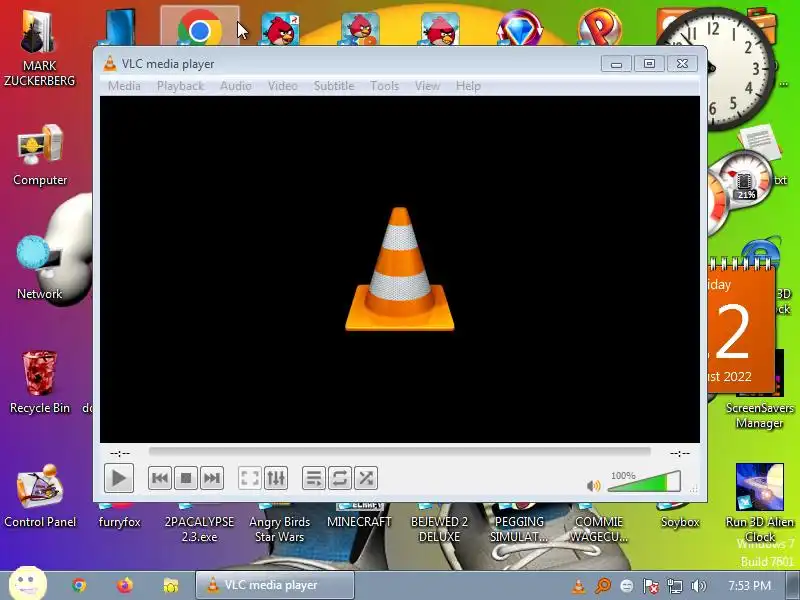
Task: Skip to next media in playlist
Action: click(x=212, y=478)
